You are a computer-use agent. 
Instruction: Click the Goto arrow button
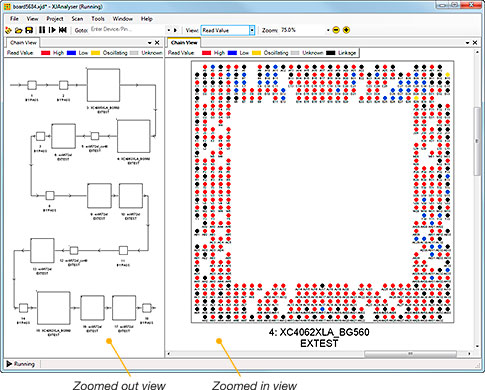coord(175,30)
